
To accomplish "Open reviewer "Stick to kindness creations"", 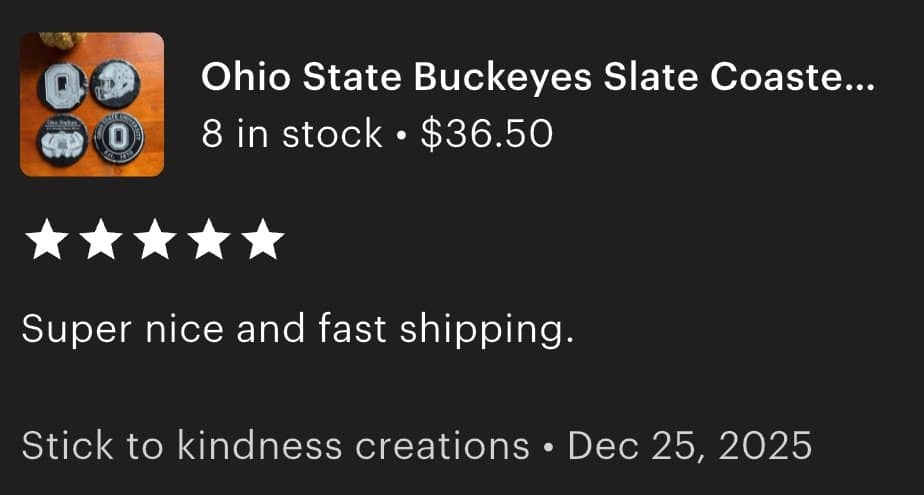I will click(275, 446).
